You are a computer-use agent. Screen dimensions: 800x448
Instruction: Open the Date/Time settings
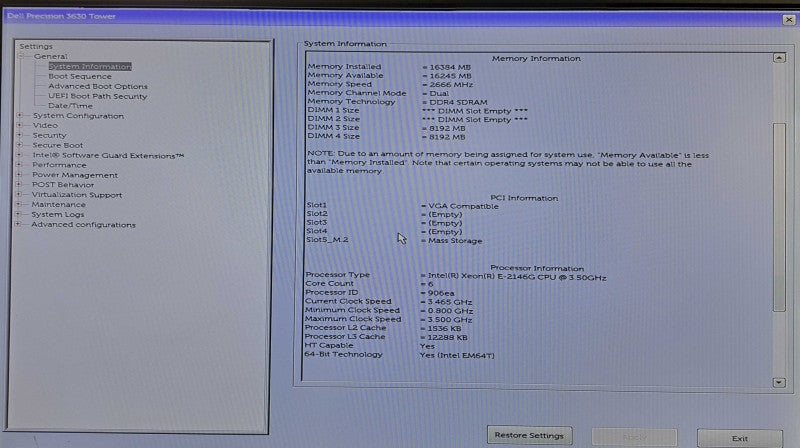tap(70, 106)
